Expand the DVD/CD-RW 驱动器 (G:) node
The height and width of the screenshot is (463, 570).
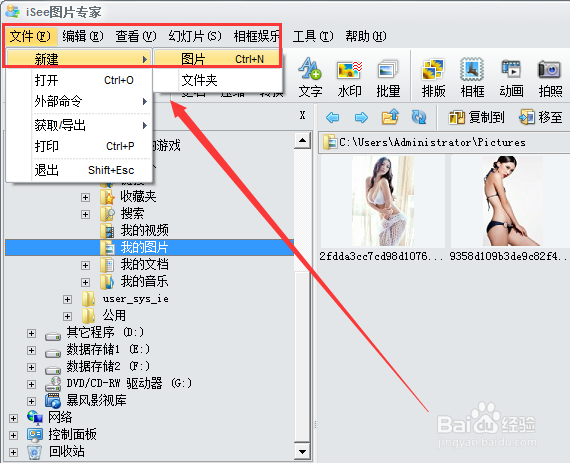32,384
